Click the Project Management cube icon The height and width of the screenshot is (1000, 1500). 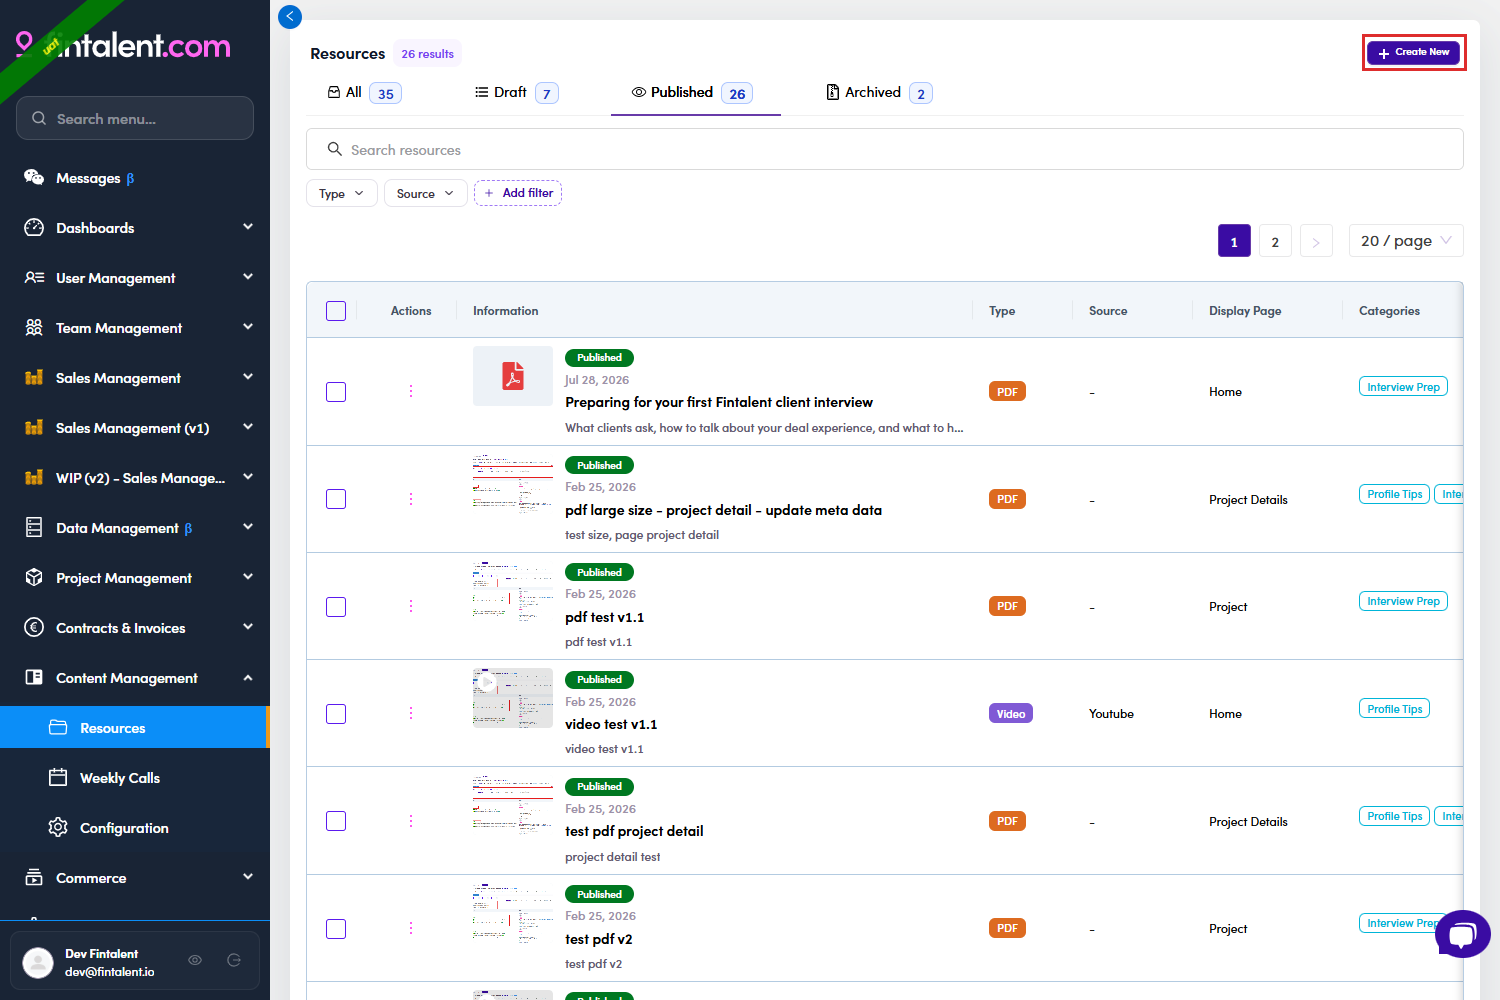[x=34, y=577]
